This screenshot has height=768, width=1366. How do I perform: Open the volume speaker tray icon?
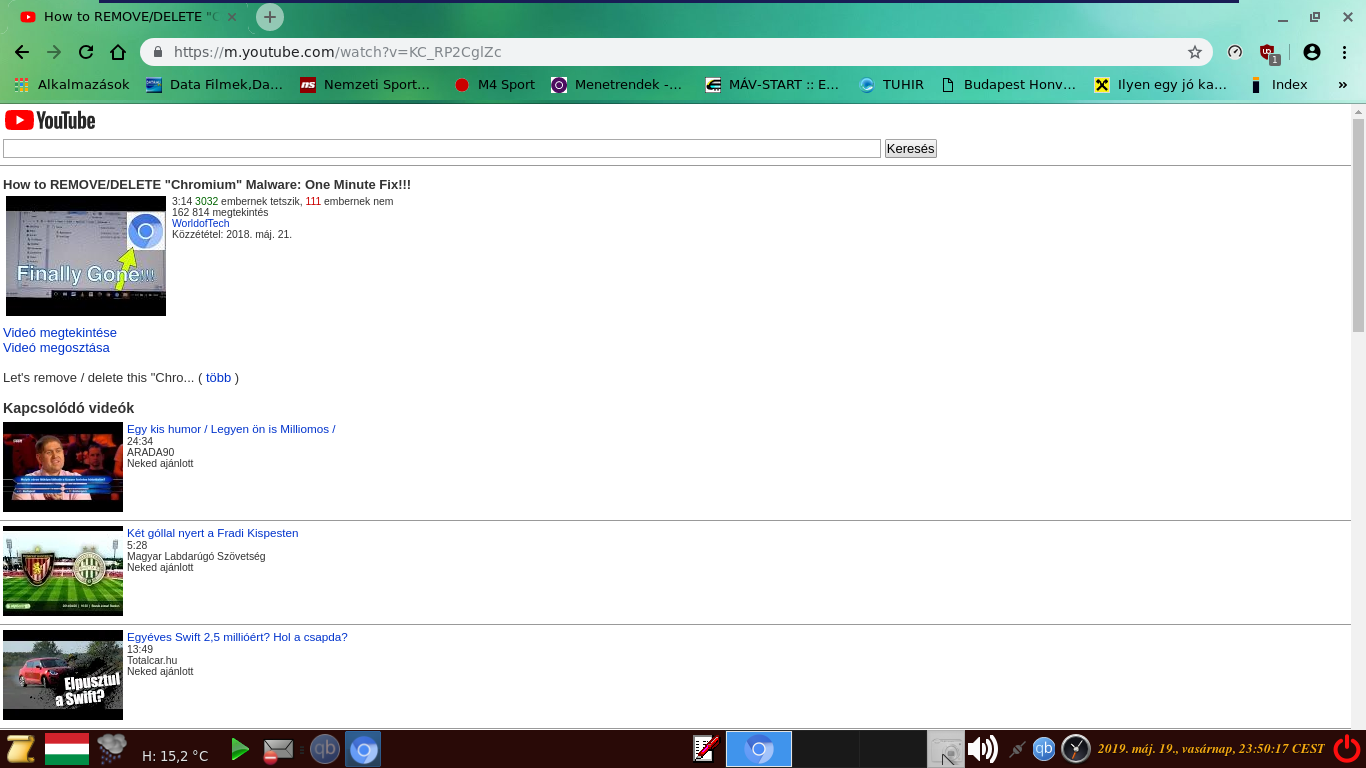pos(982,749)
